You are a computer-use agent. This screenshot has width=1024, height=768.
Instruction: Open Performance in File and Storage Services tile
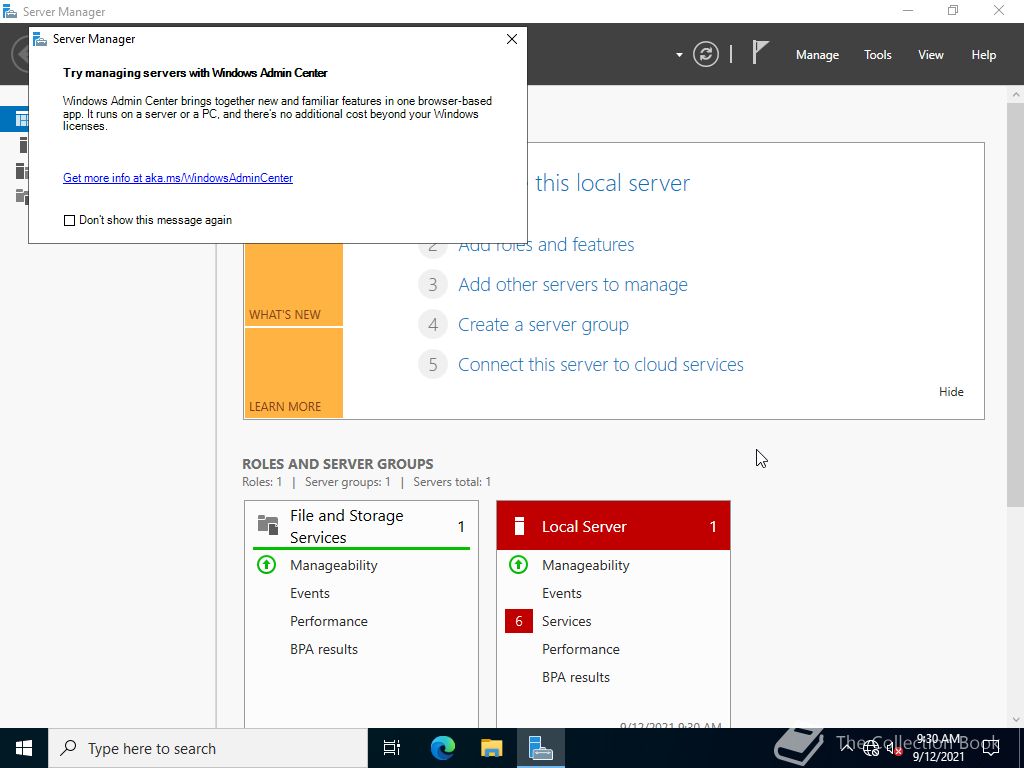click(x=328, y=621)
